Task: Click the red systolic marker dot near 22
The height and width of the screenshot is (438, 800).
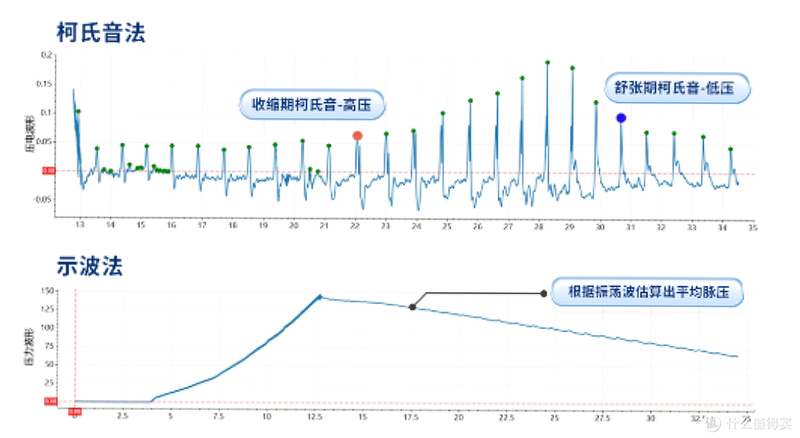Action: (x=358, y=136)
